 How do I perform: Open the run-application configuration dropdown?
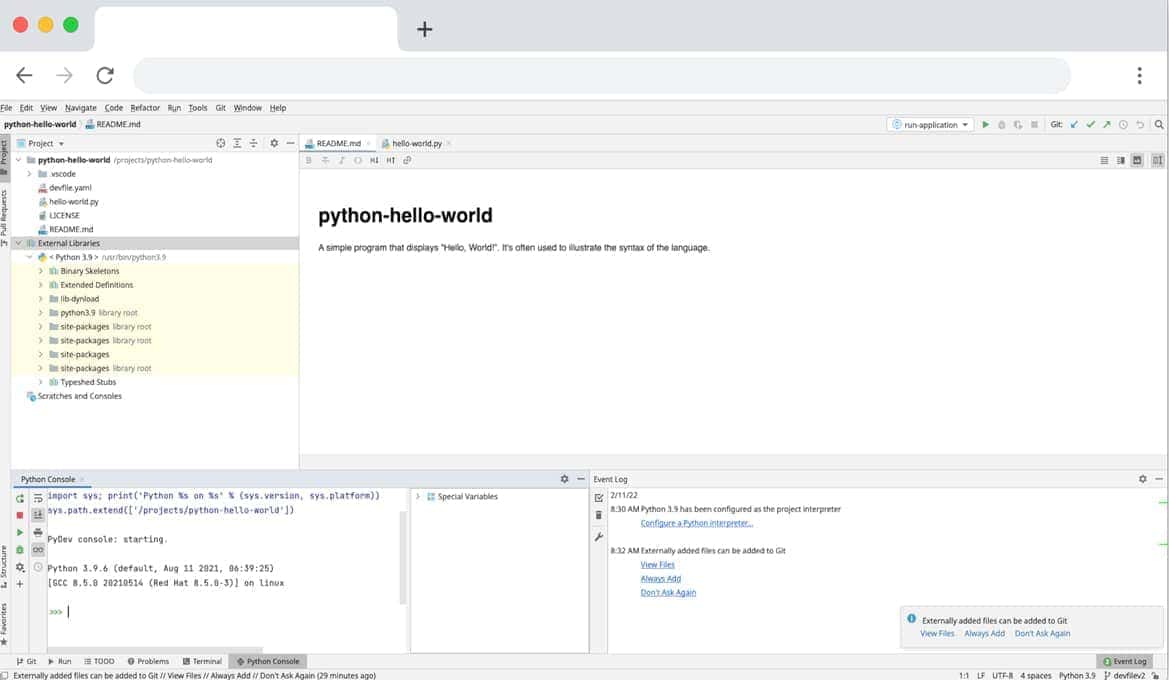931,125
